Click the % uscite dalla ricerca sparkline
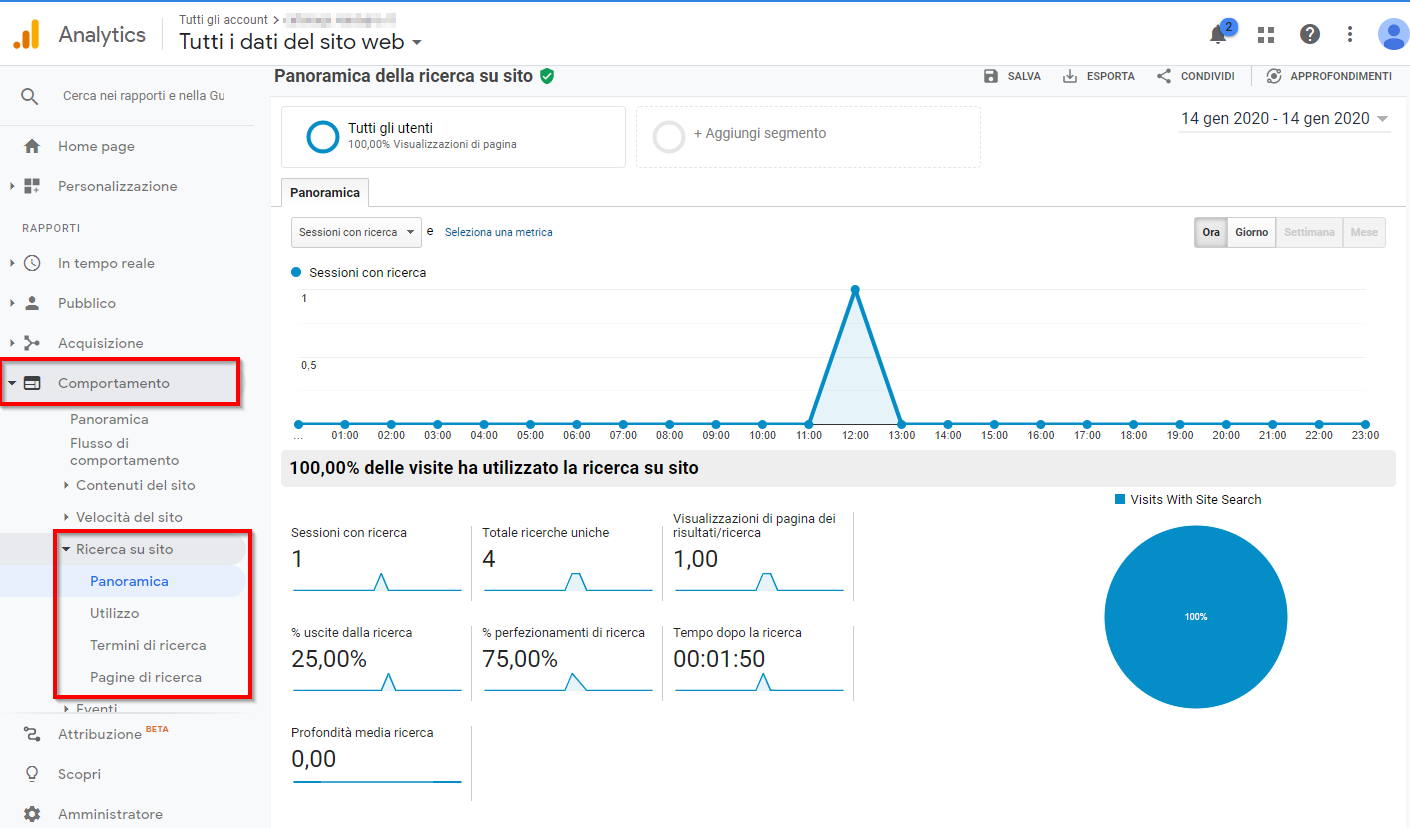The image size is (1410, 828). (377, 682)
